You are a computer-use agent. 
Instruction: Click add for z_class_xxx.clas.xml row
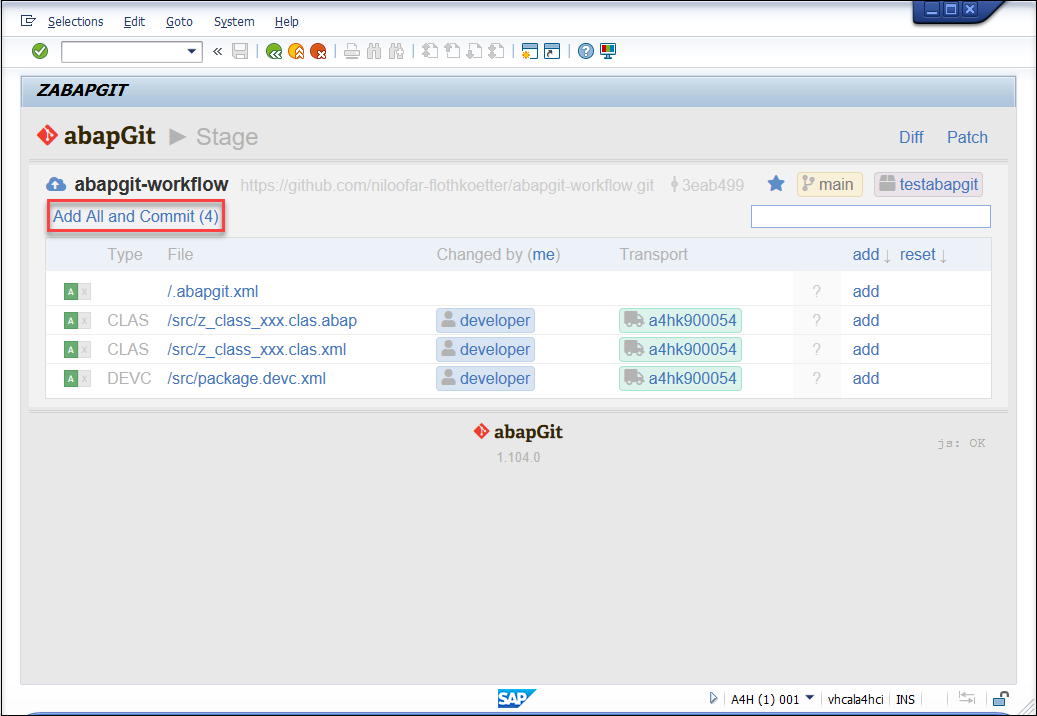tap(866, 350)
